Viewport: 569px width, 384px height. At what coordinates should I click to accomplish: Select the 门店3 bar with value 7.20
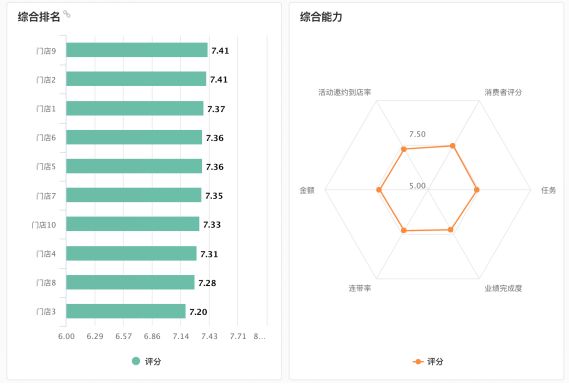tap(126, 311)
